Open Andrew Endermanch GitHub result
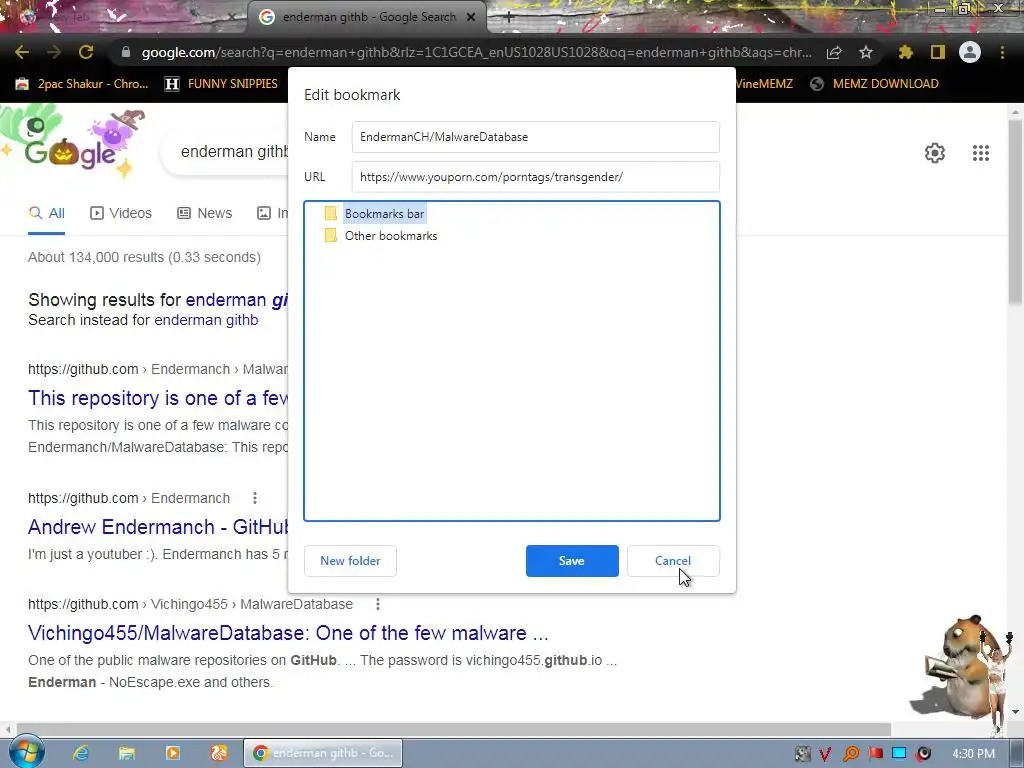Image resolution: width=1024 pixels, height=768 pixels. pos(158,526)
